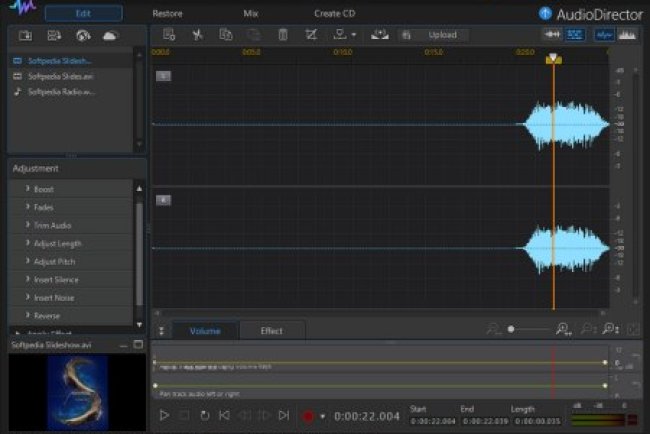Toggle the right channel R button
The height and width of the screenshot is (434, 650).
click(x=163, y=200)
